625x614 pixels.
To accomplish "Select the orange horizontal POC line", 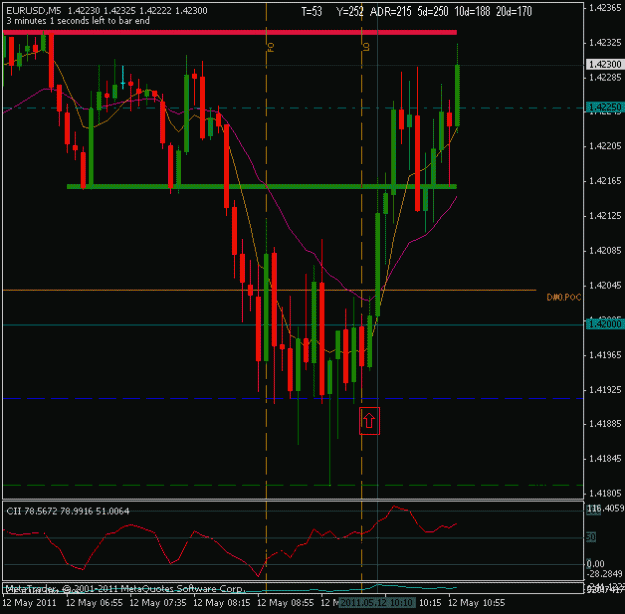I will click(x=269, y=290).
